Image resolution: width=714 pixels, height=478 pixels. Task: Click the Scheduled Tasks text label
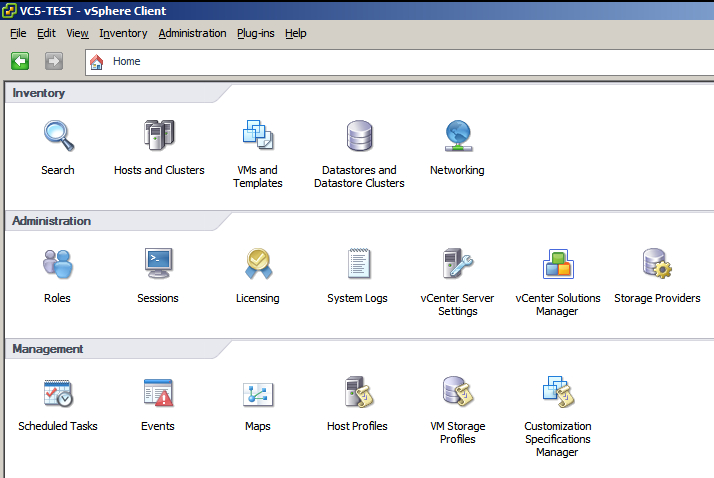[58, 426]
